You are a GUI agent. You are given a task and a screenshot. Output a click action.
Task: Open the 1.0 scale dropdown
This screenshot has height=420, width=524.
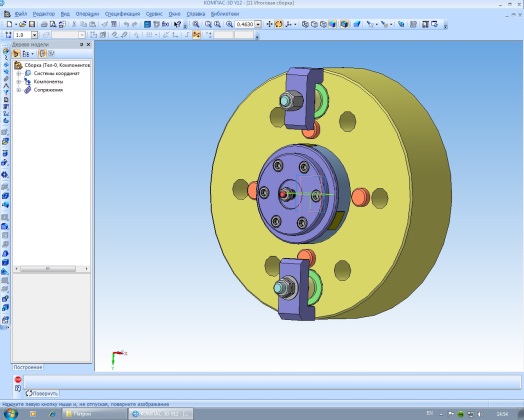coord(34,35)
